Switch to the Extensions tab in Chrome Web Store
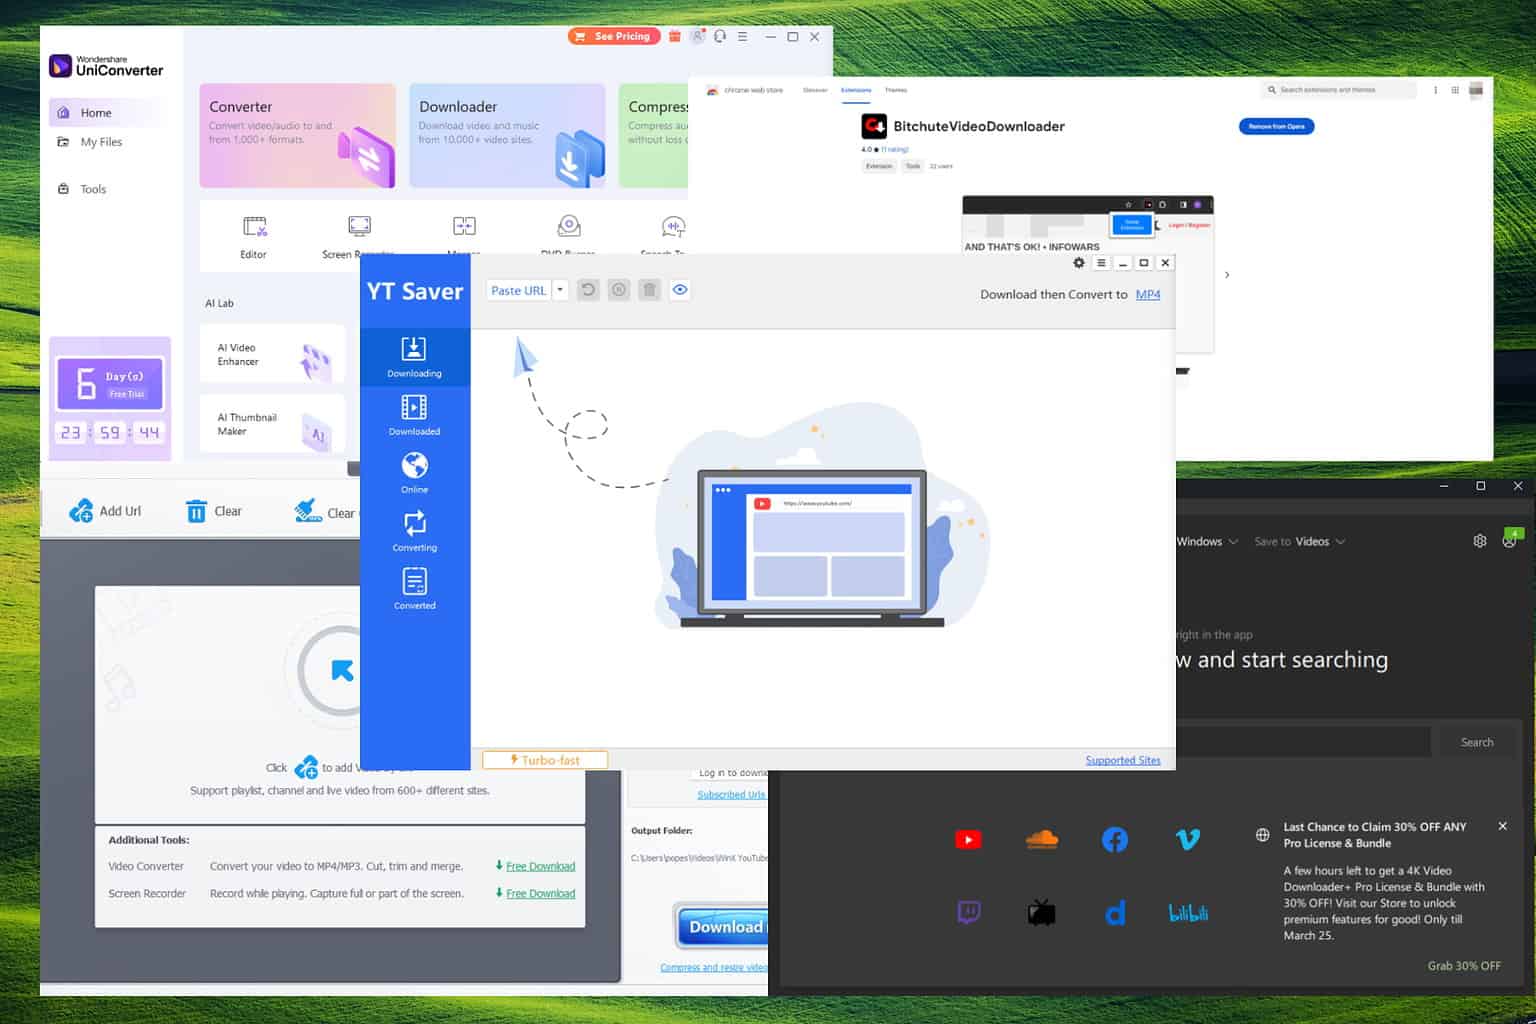1536x1024 pixels. tap(856, 89)
